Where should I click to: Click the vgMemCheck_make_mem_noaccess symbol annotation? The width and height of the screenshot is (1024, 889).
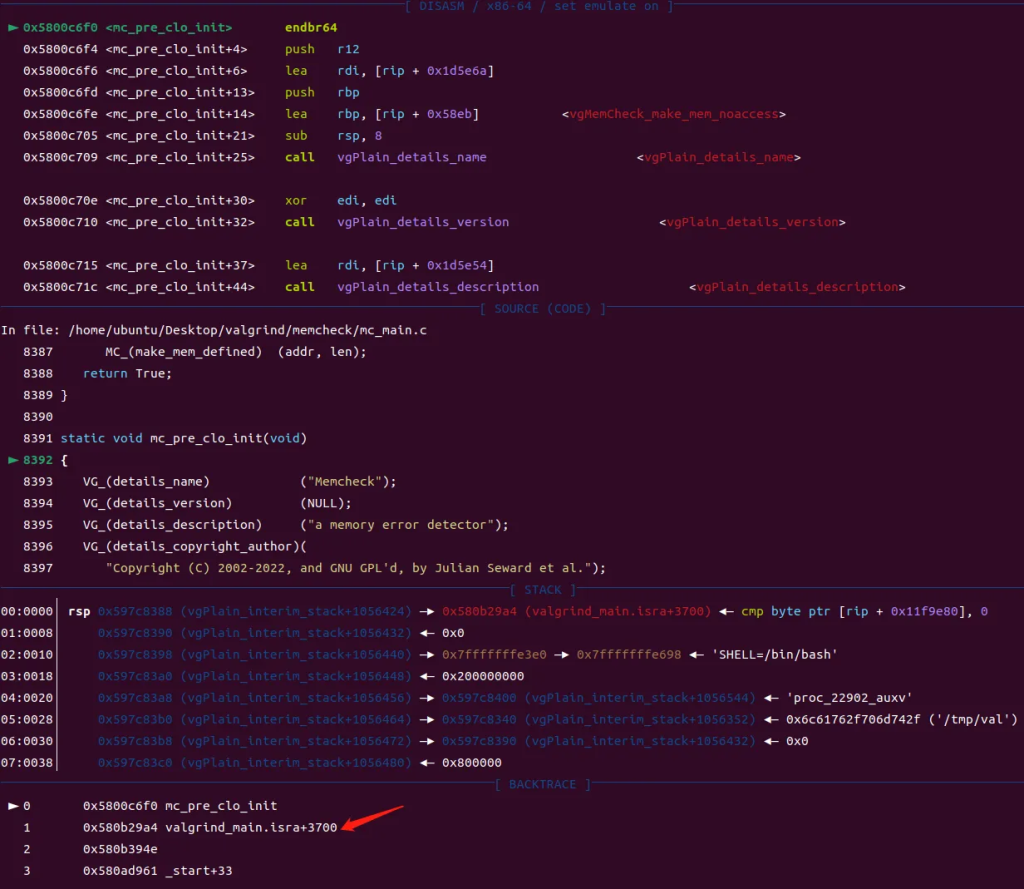673,114
